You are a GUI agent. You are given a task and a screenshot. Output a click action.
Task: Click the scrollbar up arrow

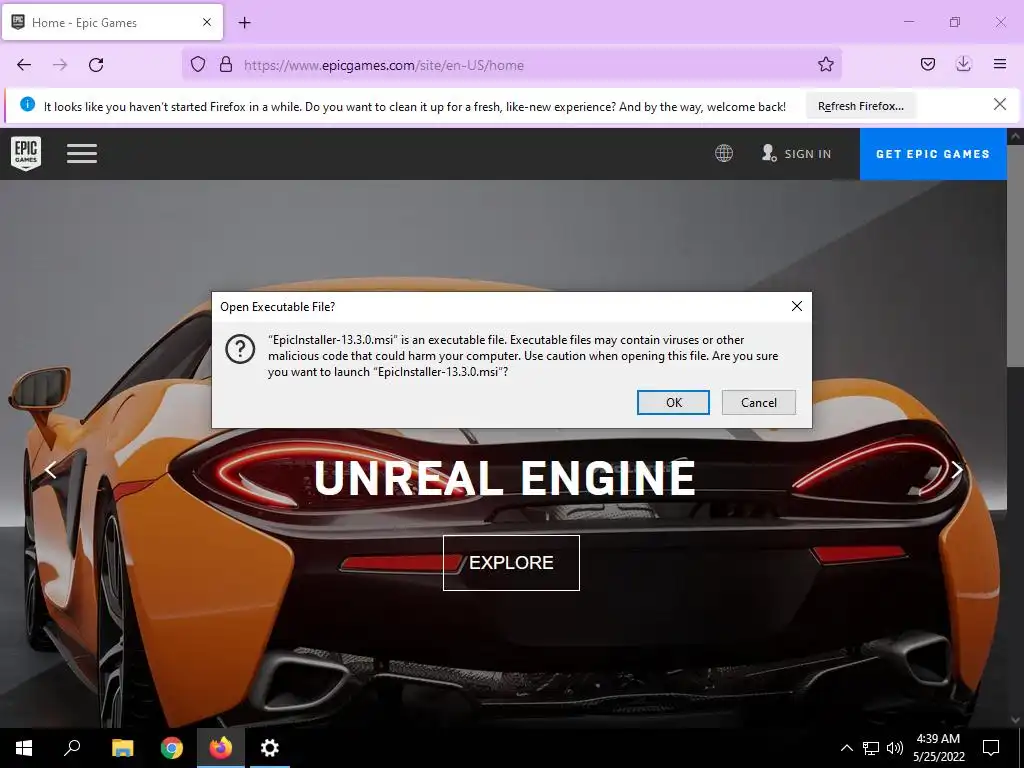(x=1016, y=136)
